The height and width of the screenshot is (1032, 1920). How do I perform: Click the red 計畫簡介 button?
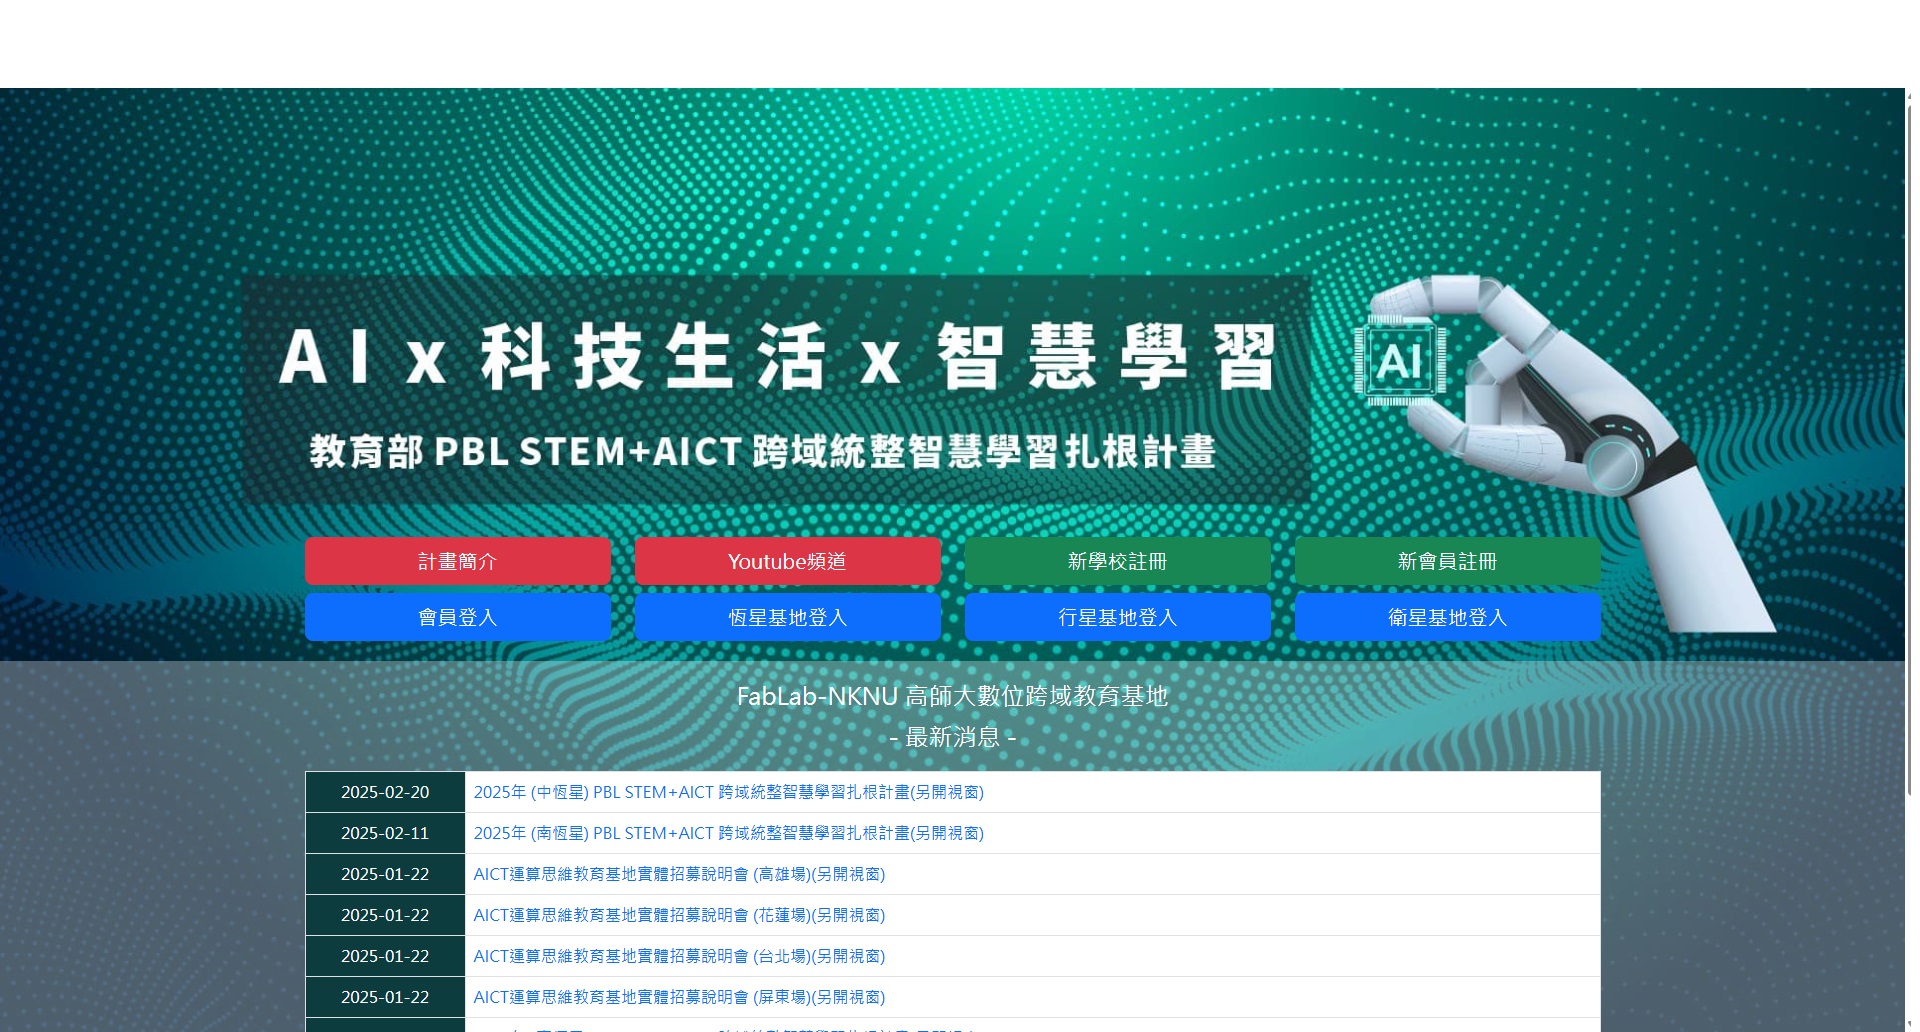pyautogui.click(x=457, y=561)
